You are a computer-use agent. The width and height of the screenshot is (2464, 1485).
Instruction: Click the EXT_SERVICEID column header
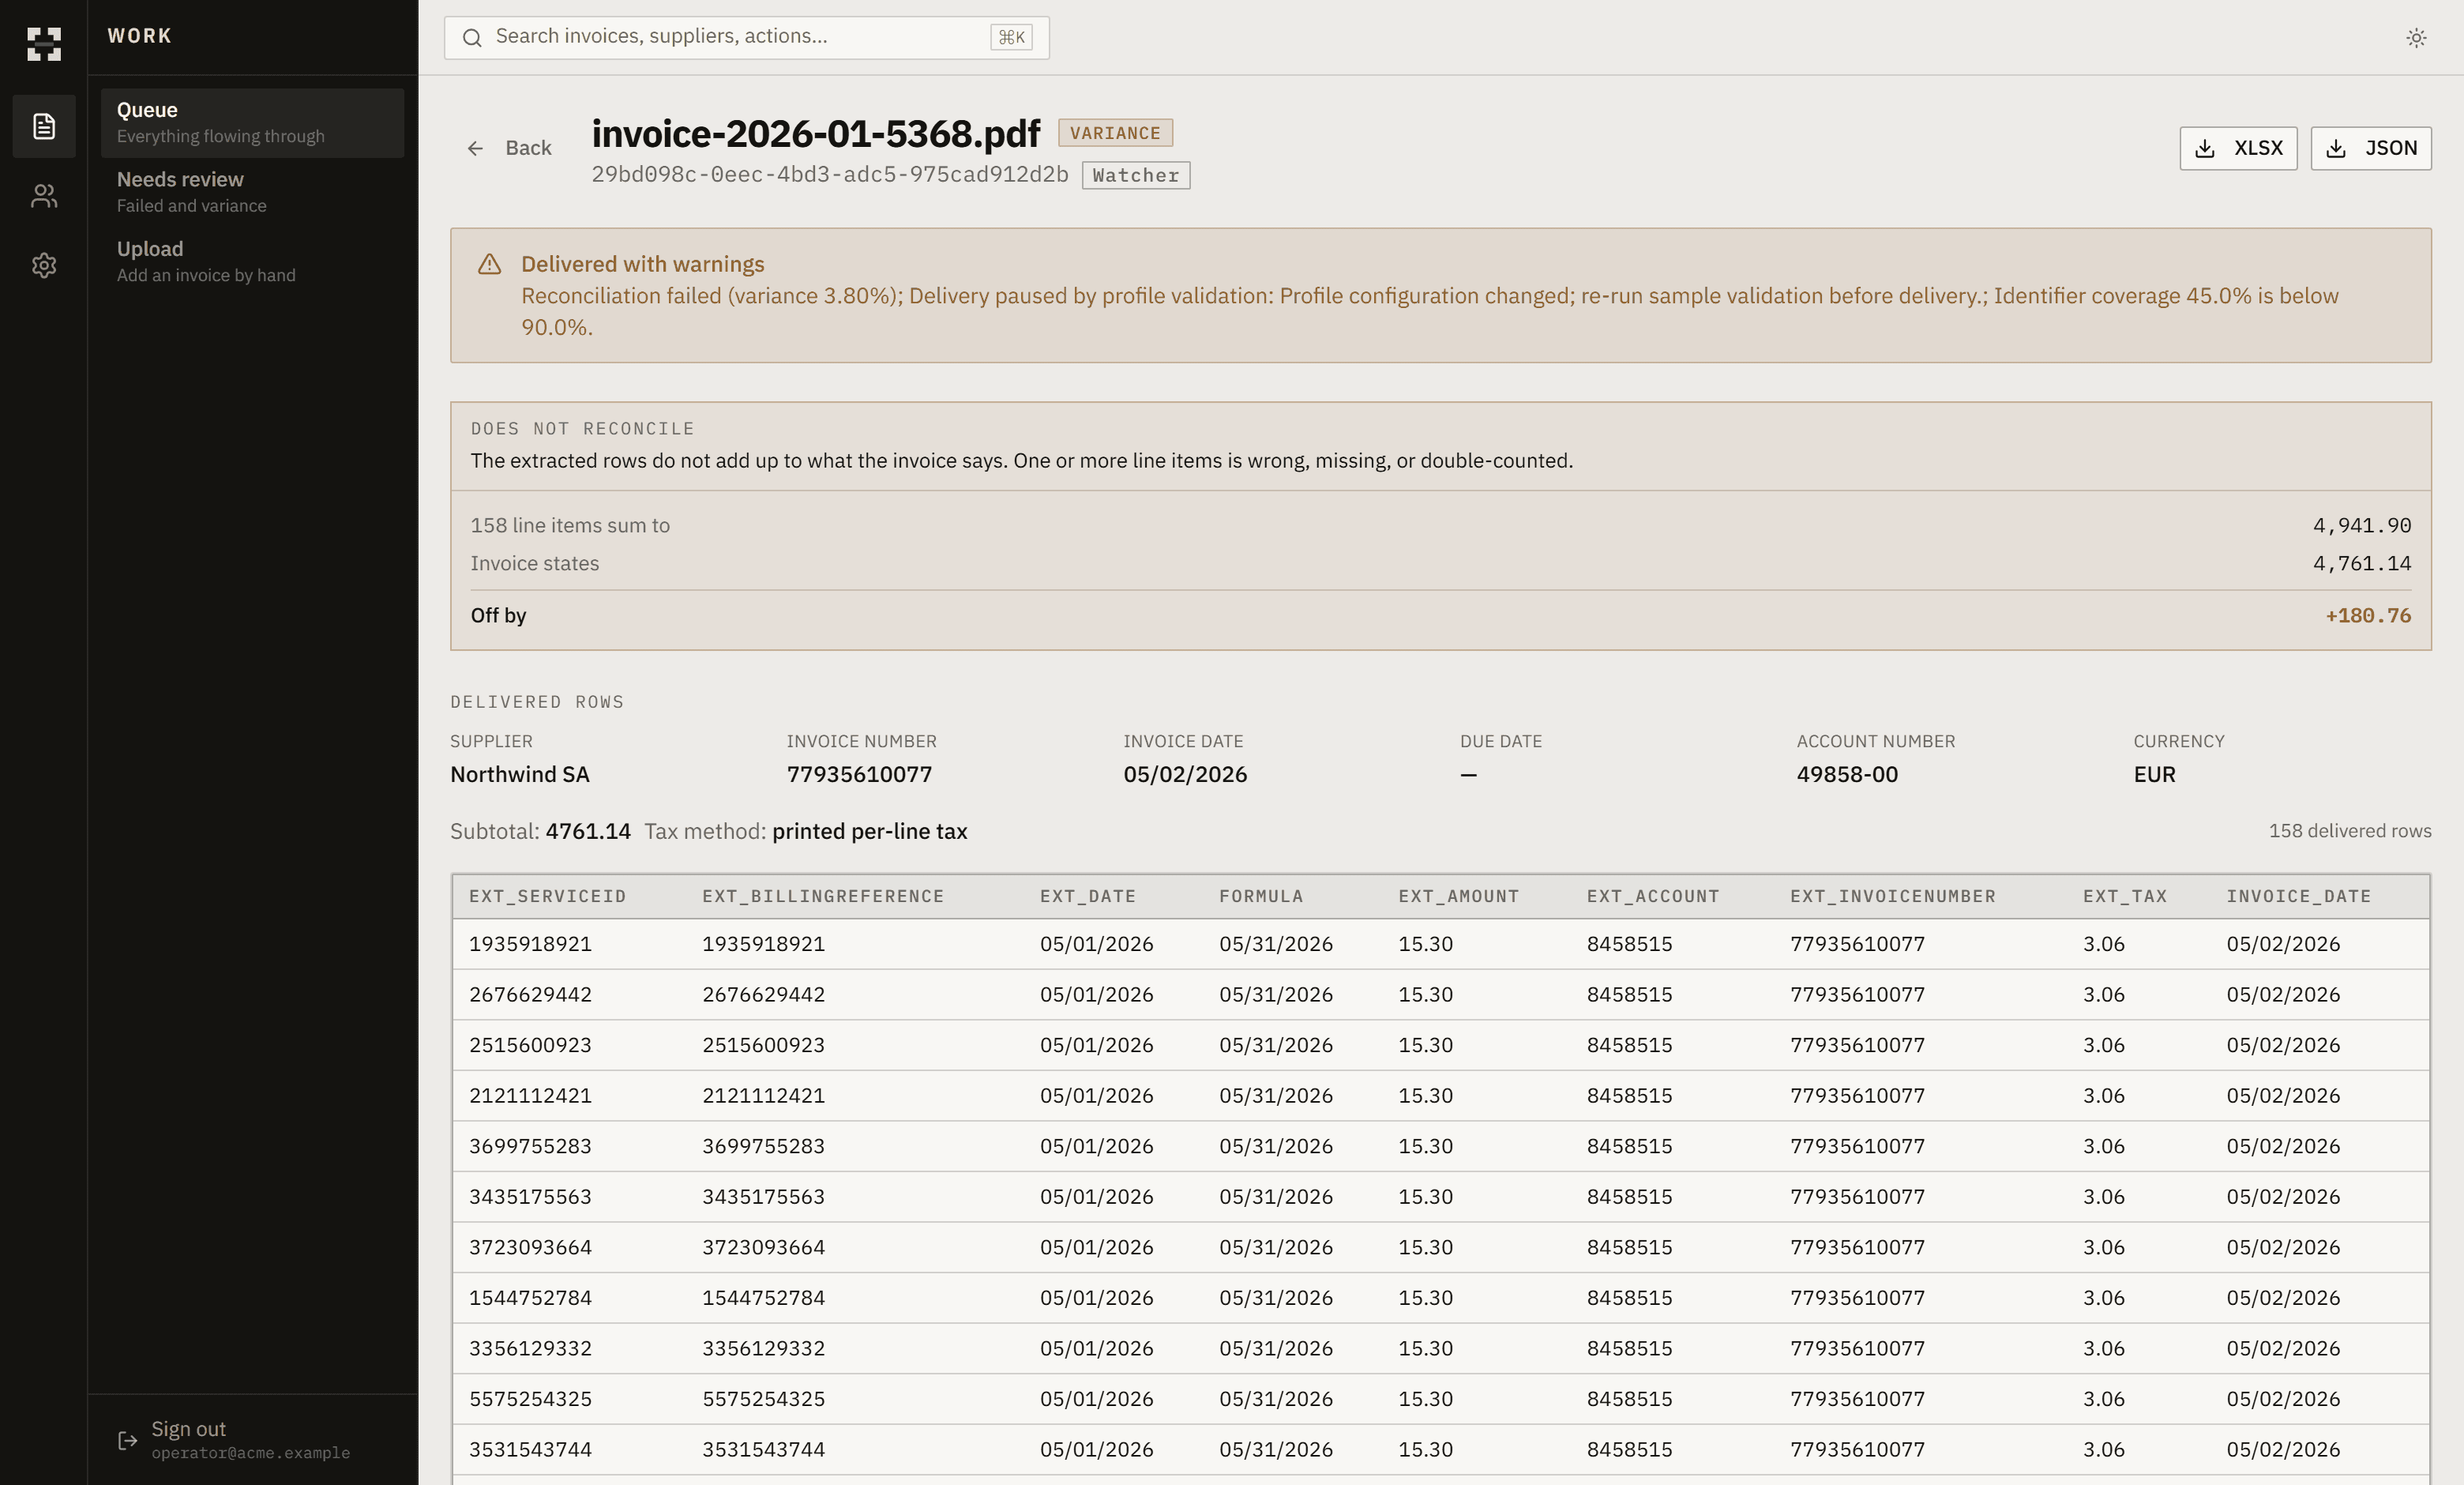[548, 896]
